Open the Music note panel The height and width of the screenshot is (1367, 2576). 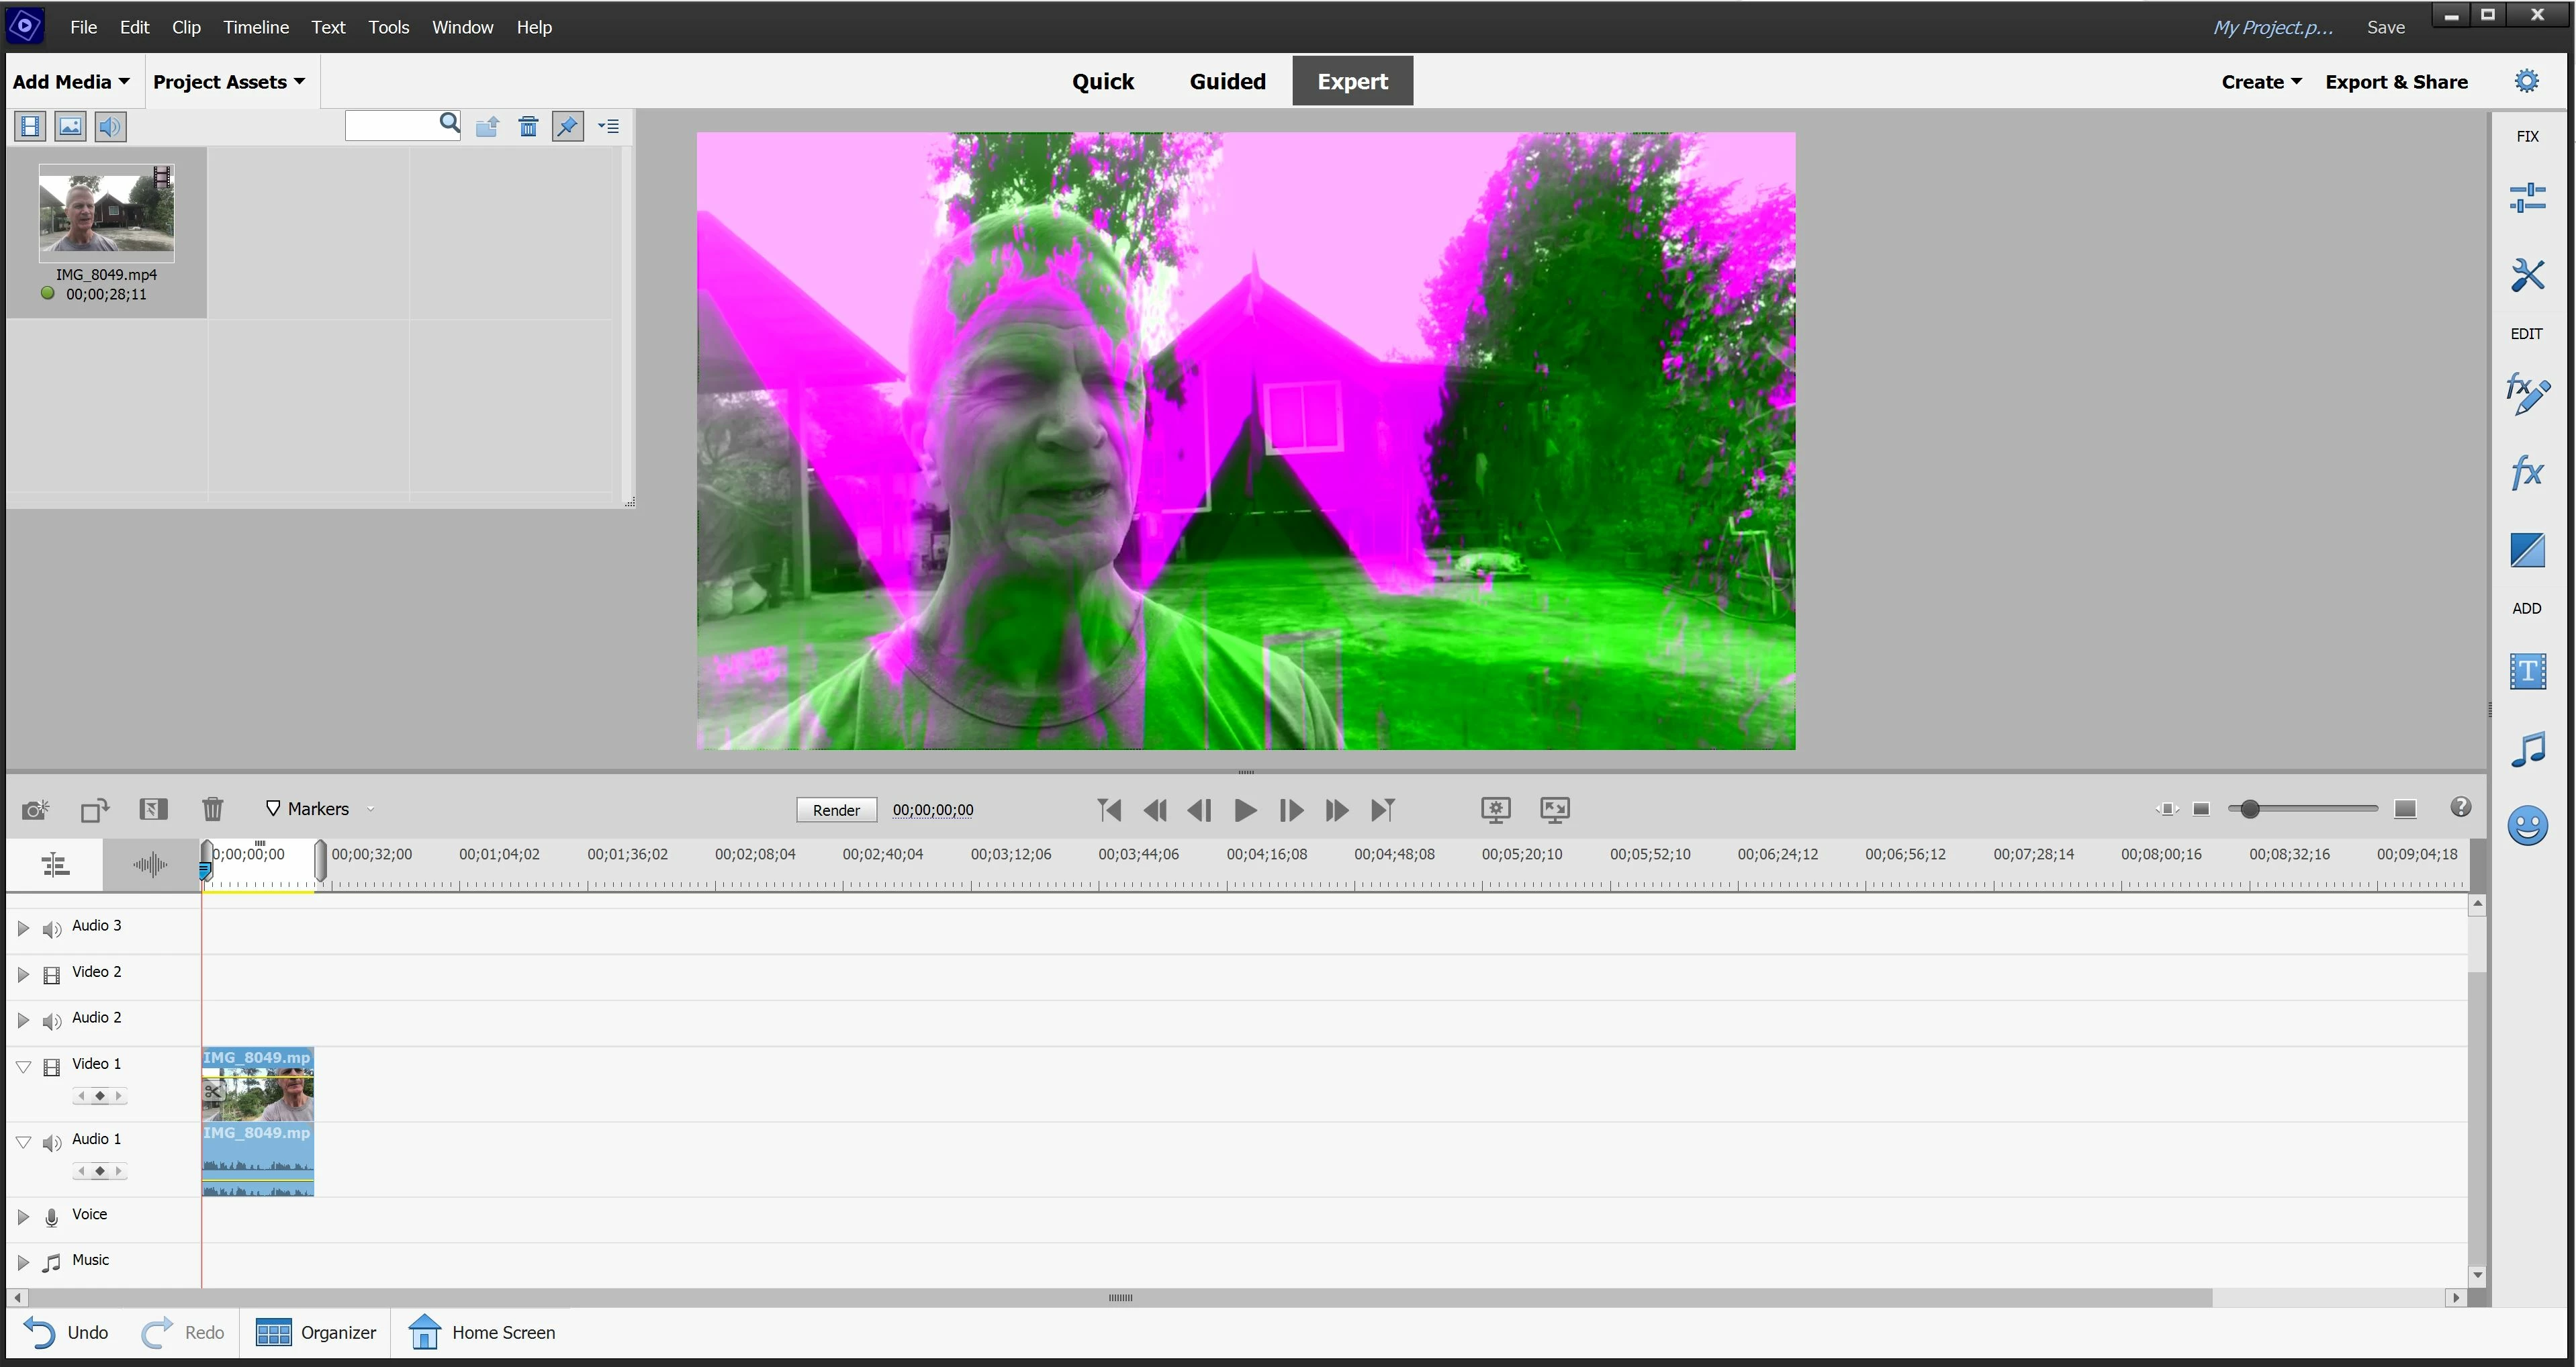[x=2527, y=749]
